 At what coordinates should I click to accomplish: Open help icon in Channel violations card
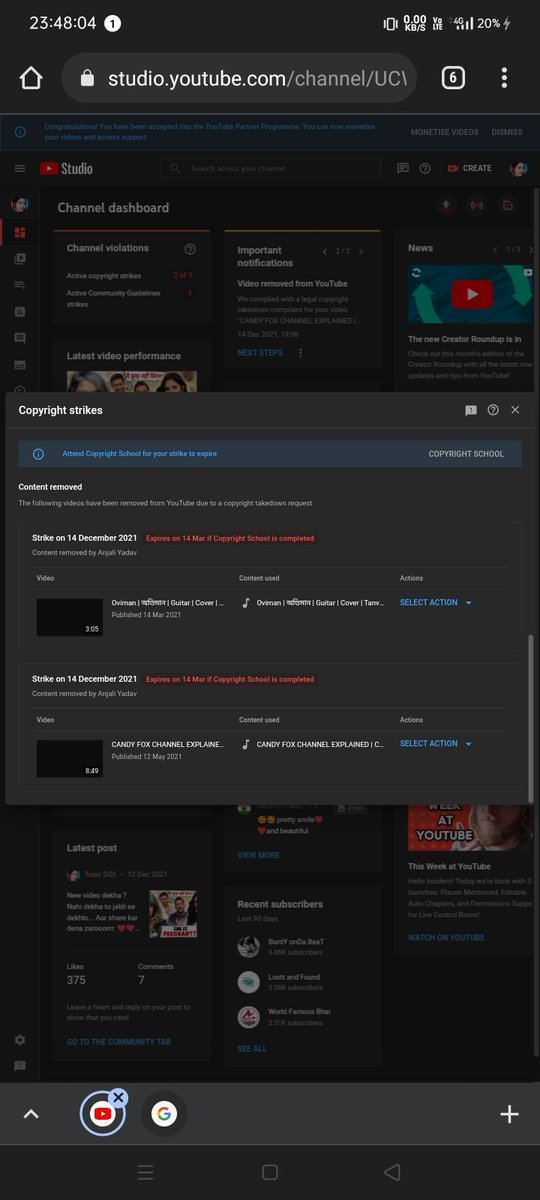click(x=190, y=249)
